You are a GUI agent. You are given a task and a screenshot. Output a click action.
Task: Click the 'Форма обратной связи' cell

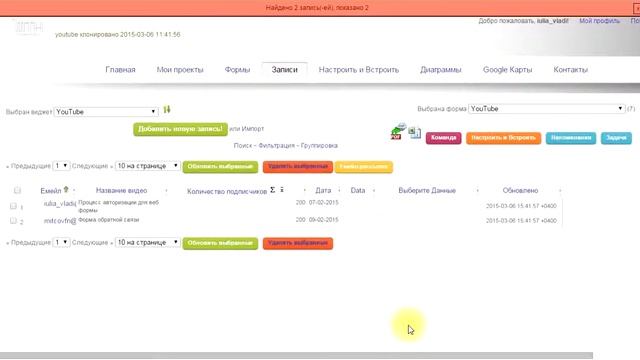coord(109,220)
